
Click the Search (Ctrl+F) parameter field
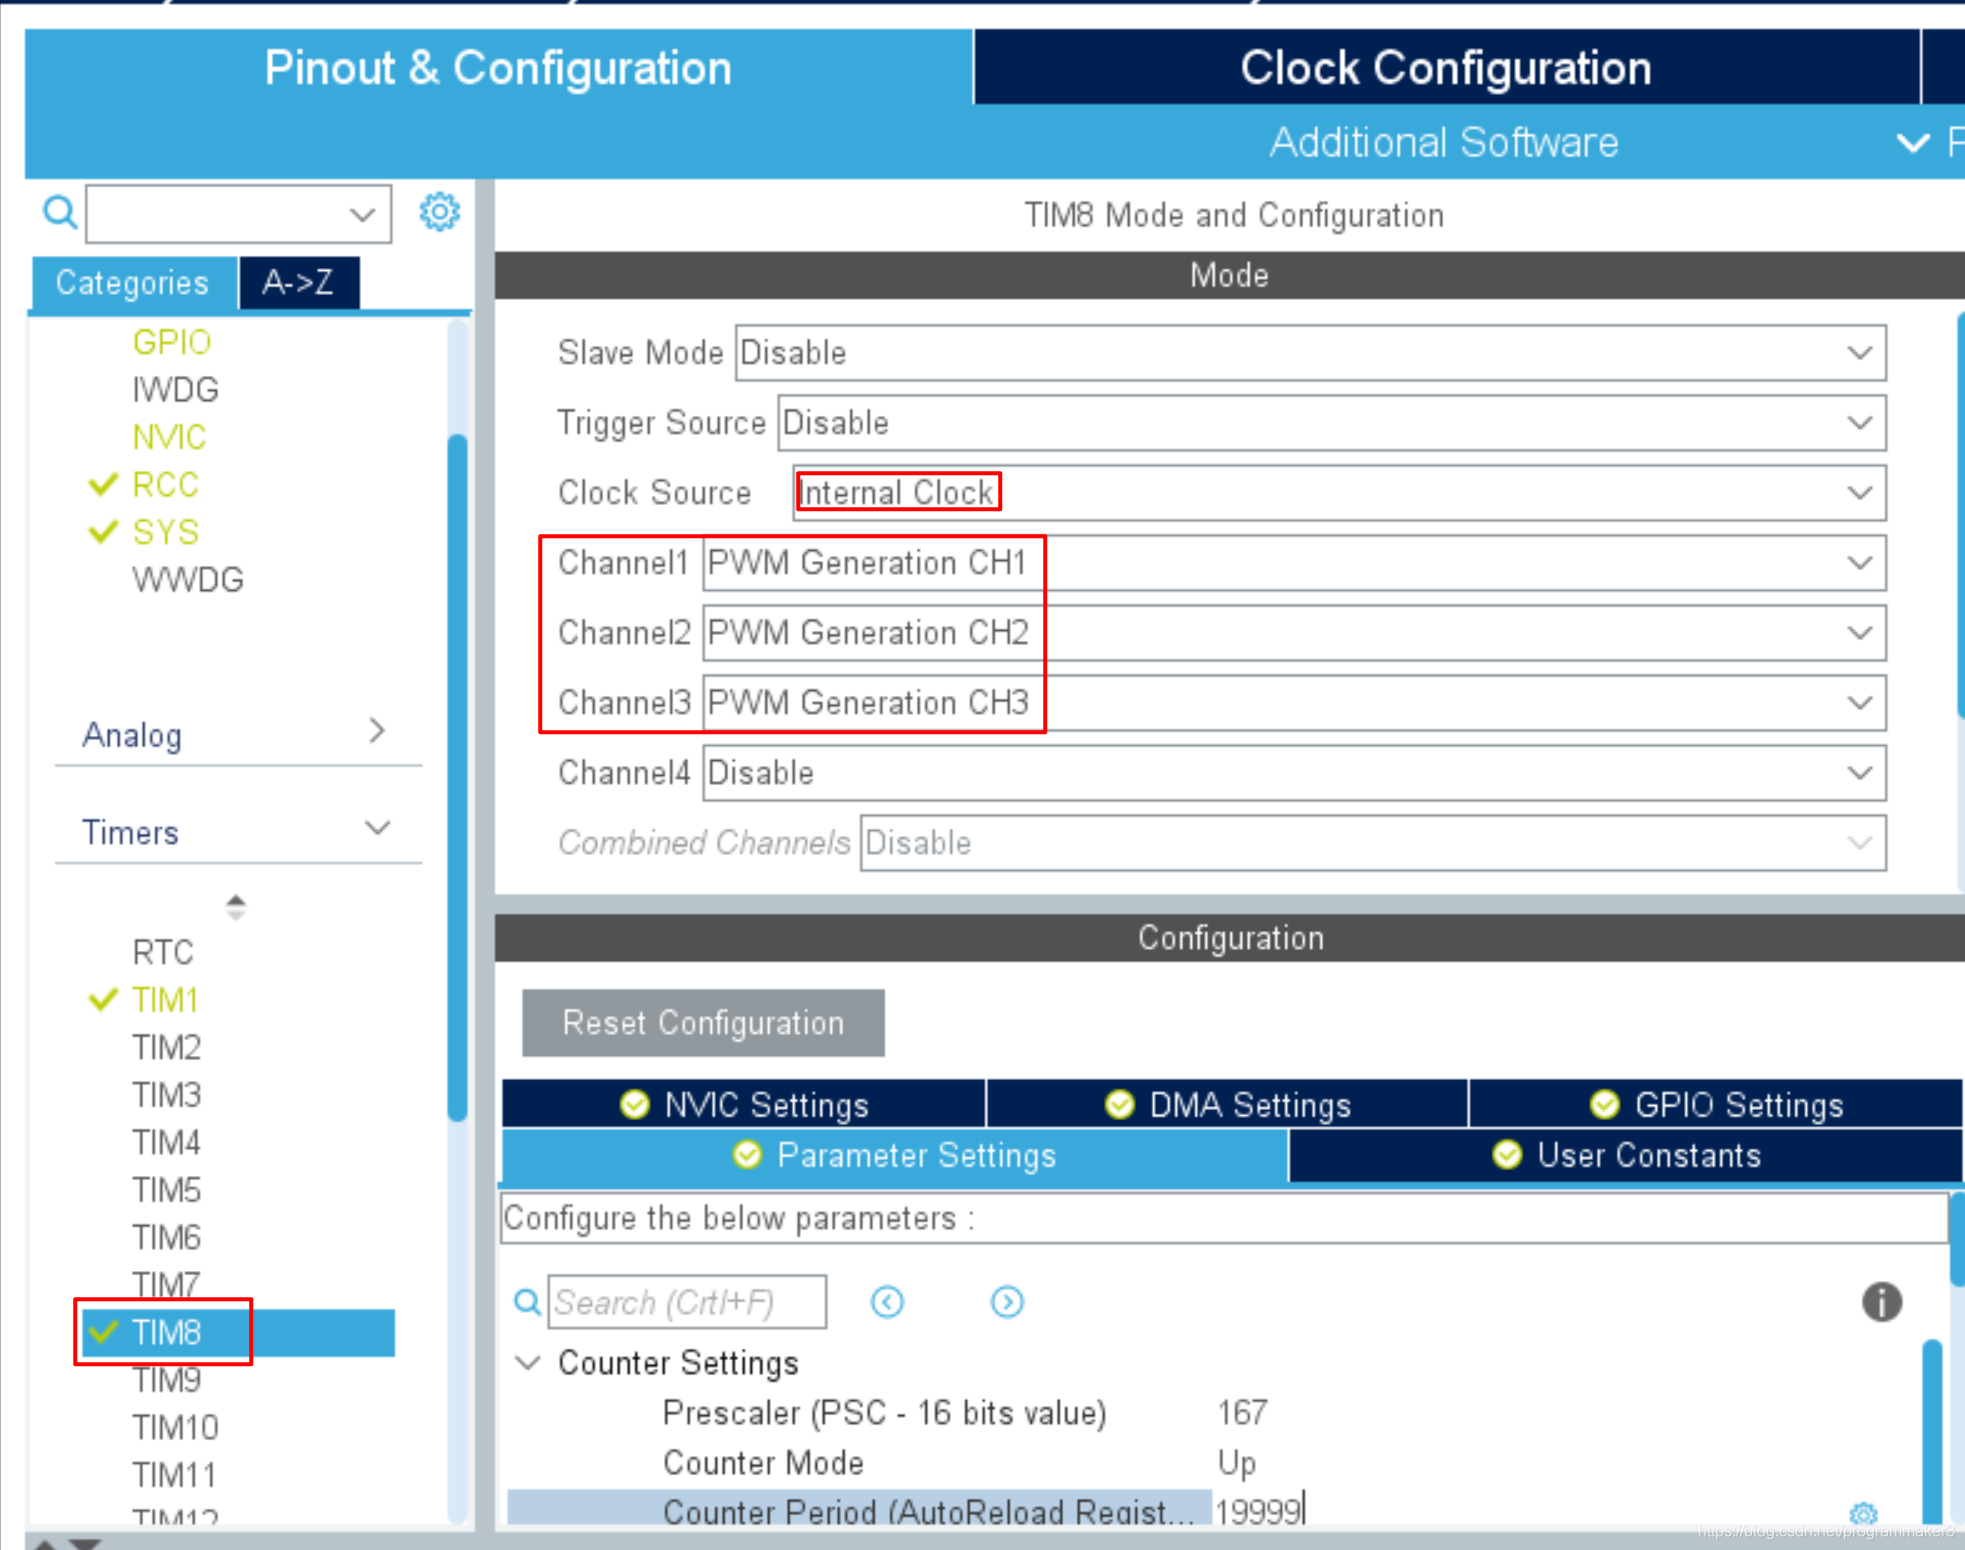click(x=687, y=1302)
